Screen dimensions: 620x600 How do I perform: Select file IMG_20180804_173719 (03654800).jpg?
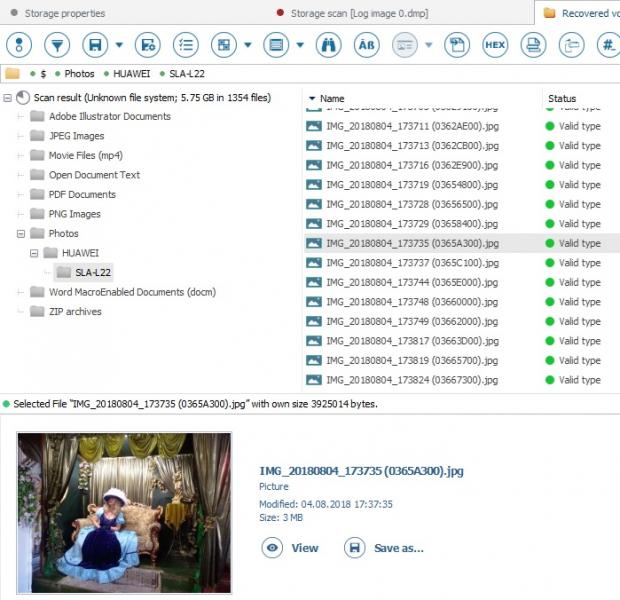tap(412, 185)
